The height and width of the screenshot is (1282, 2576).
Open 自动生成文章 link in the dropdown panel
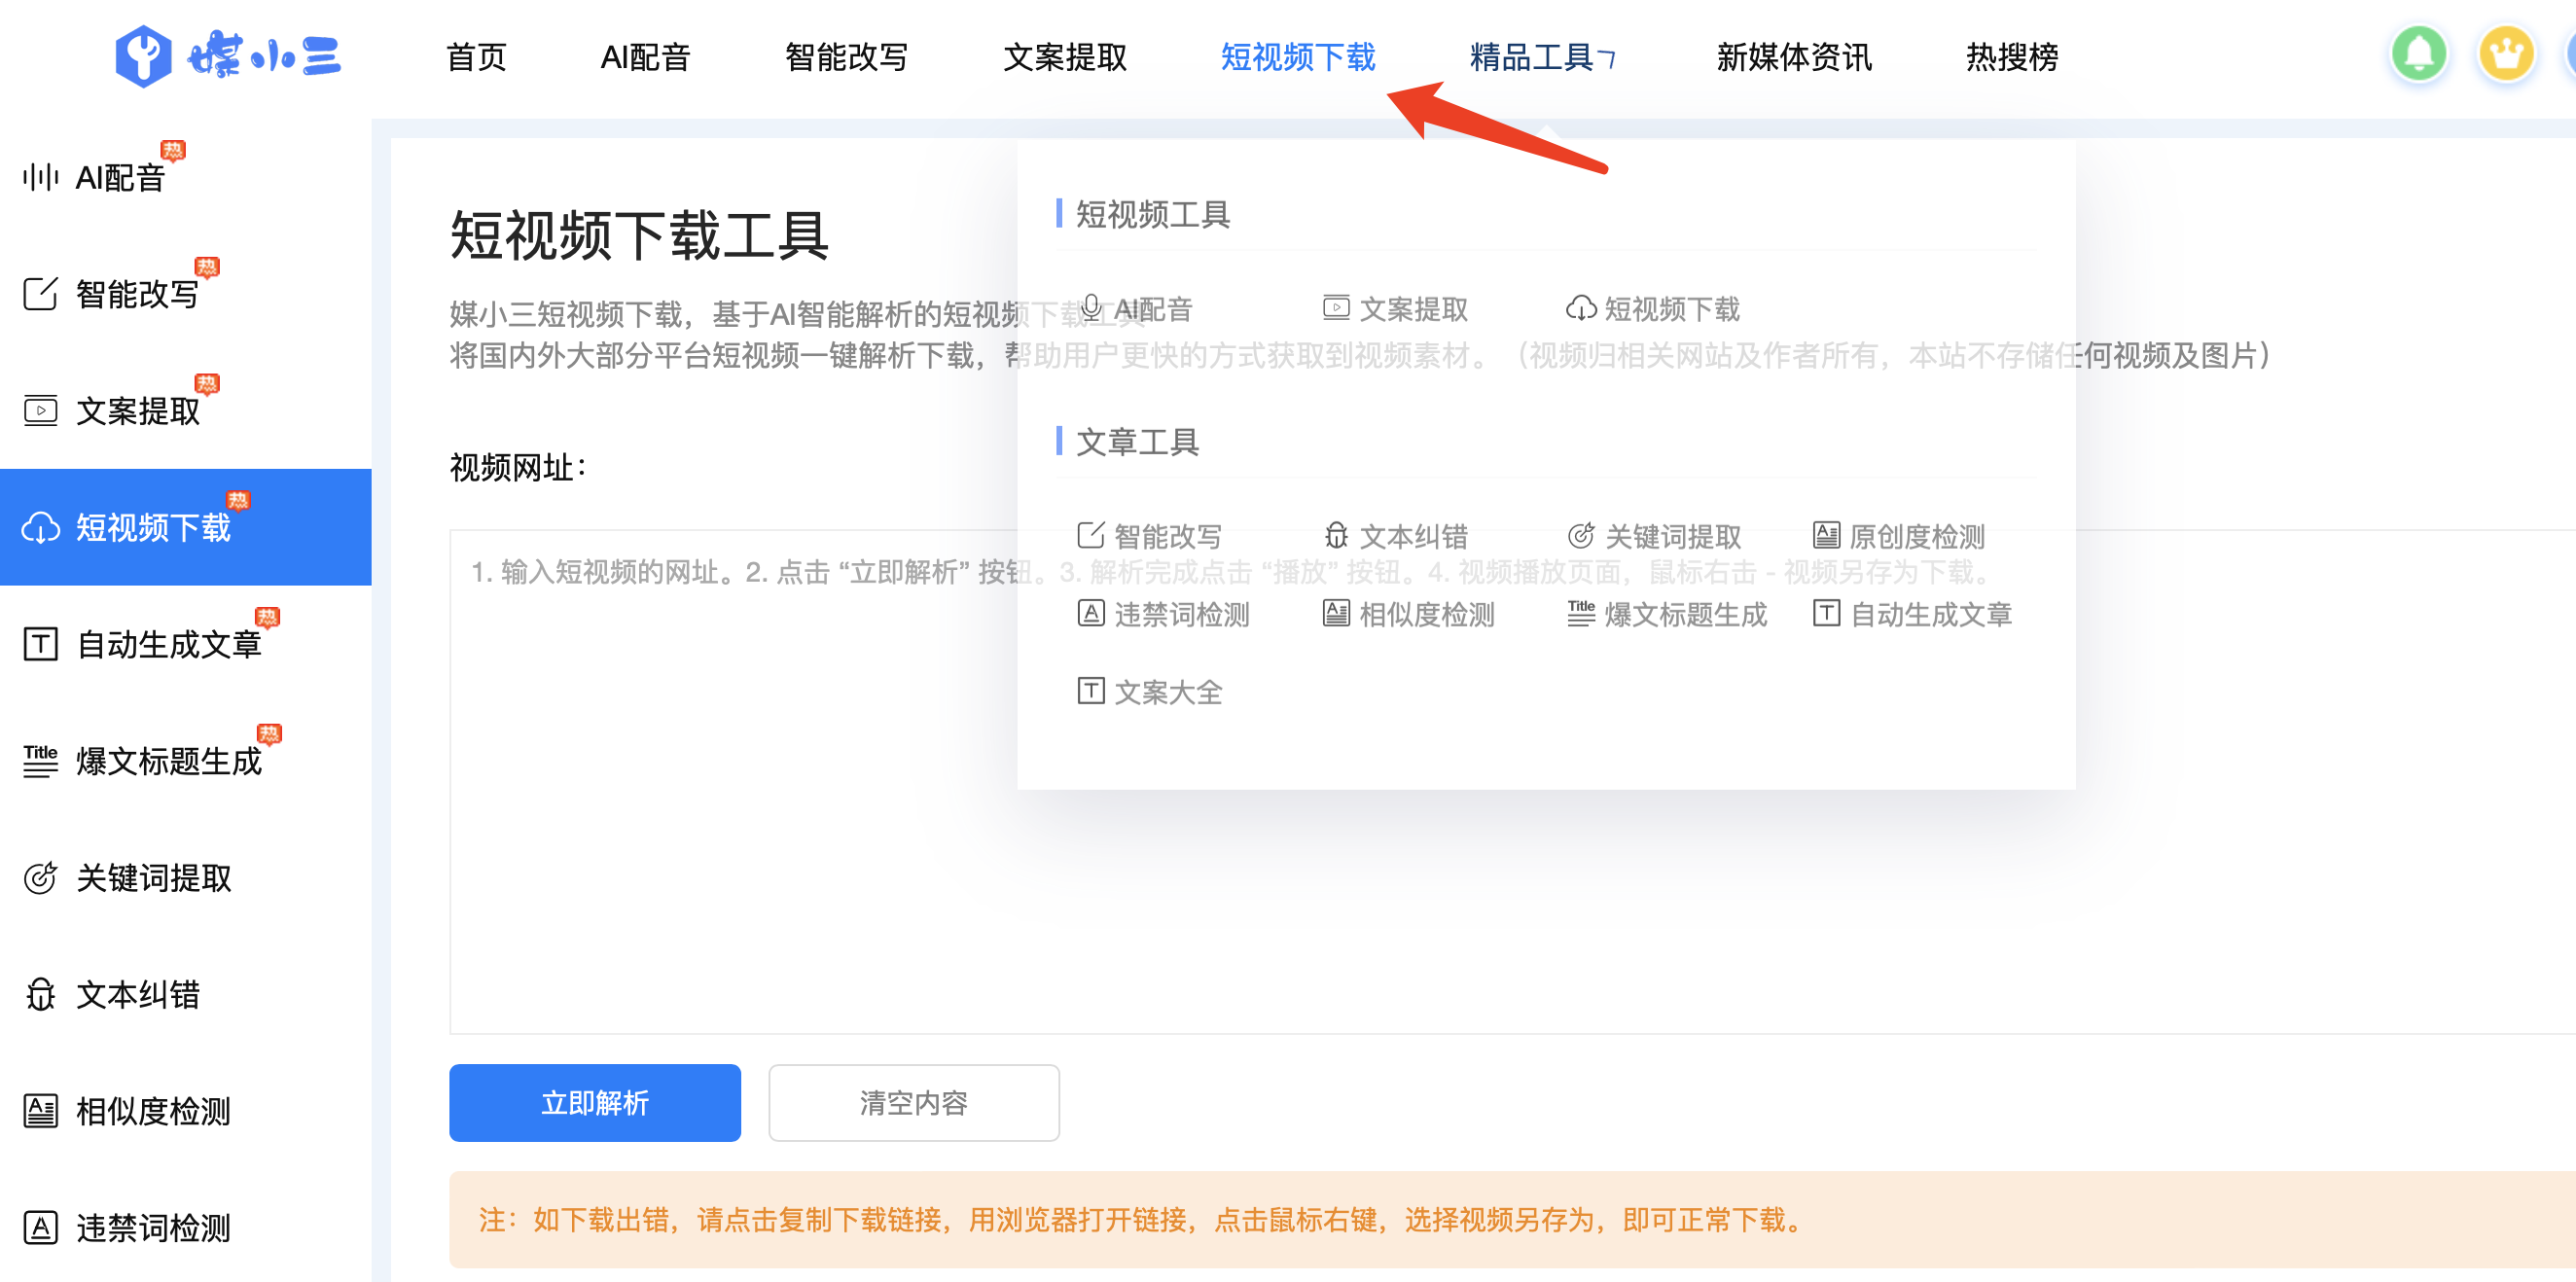[x=1912, y=614]
